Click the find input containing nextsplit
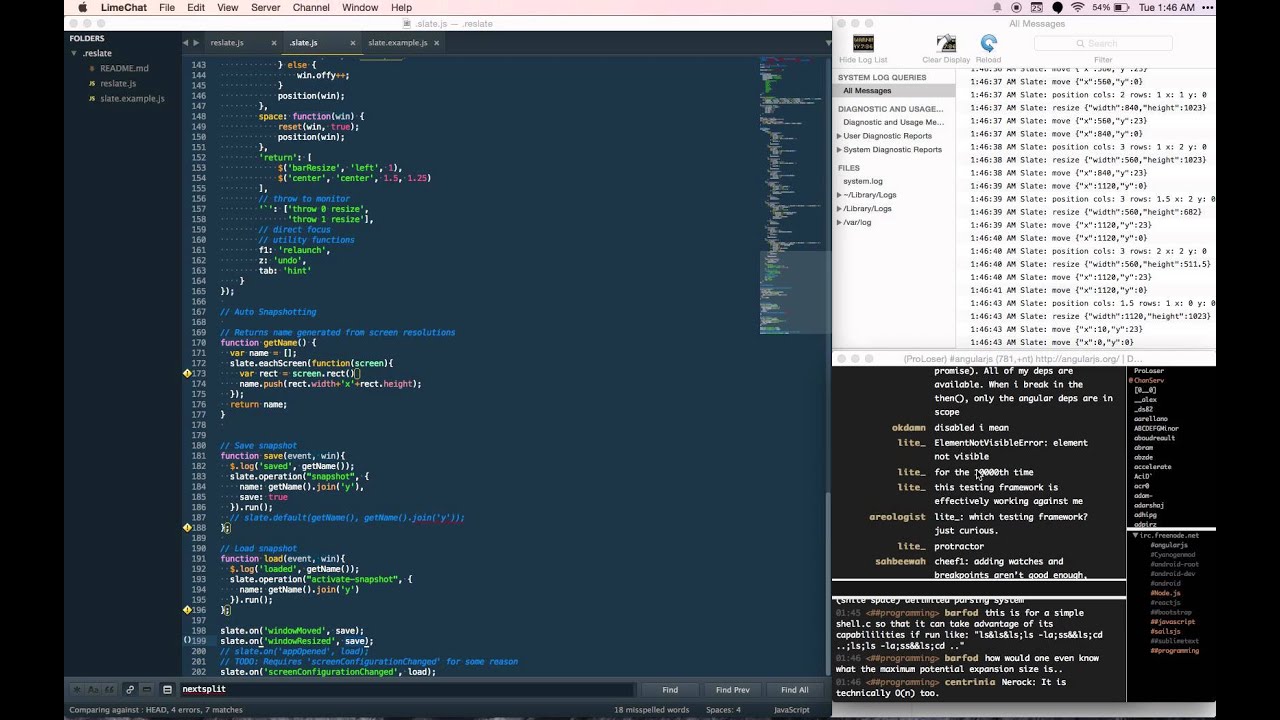The image size is (1280, 720). [x=406, y=689]
